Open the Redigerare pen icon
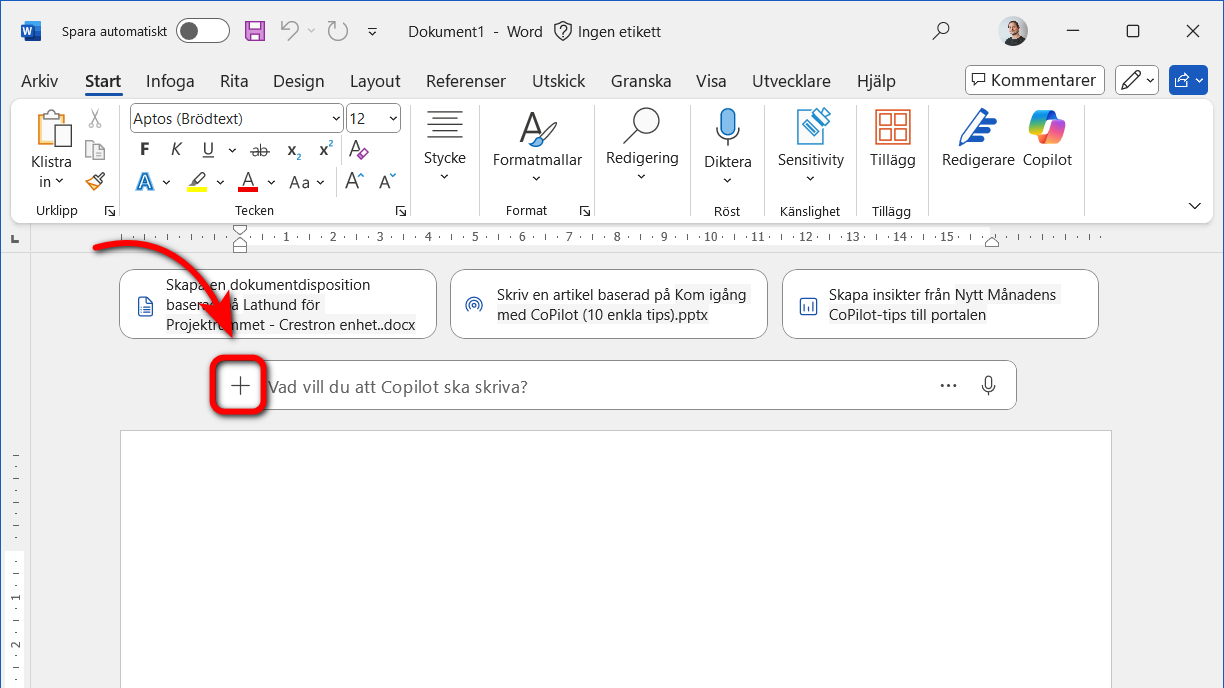 [977, 128]
